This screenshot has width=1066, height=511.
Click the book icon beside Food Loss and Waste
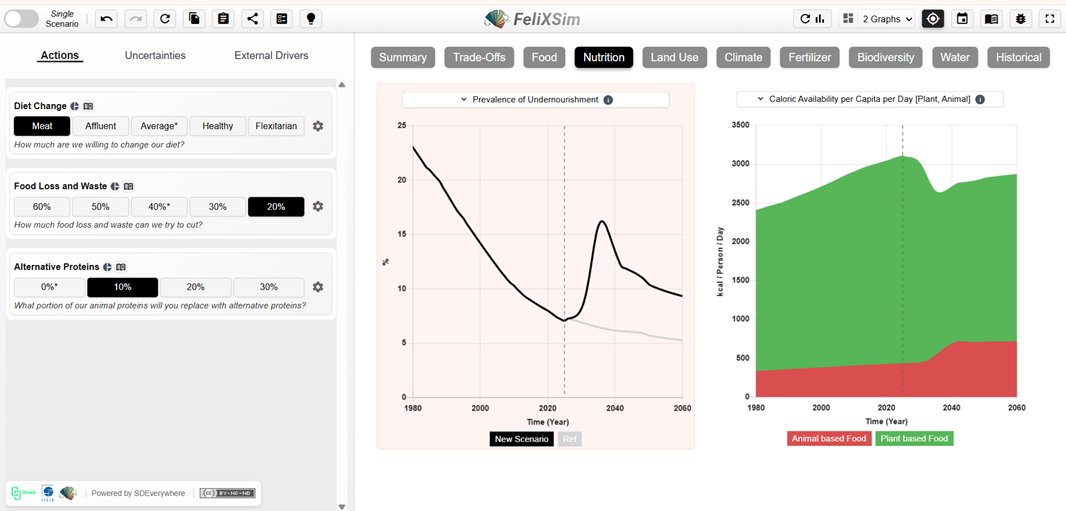pos(129,186)
